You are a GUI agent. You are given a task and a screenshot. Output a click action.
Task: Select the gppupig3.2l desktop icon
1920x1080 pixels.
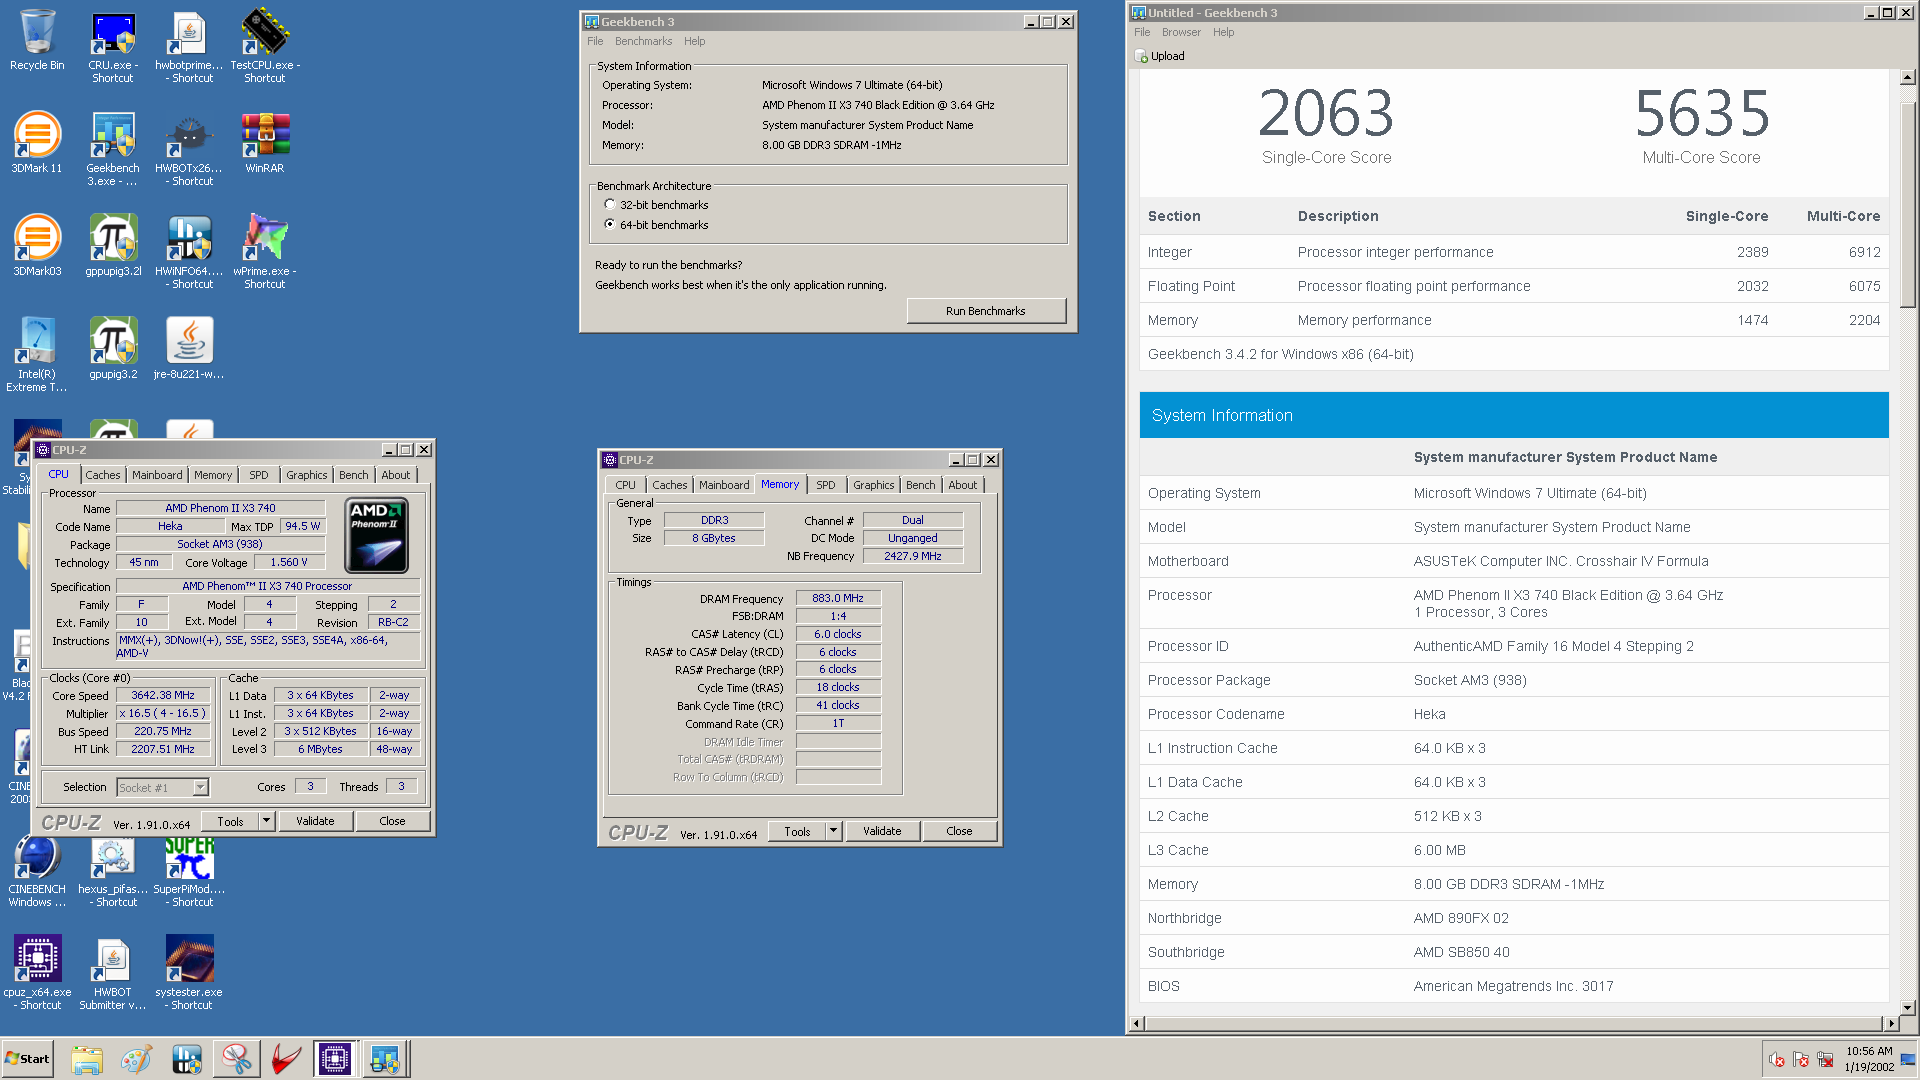(x=113, y=246)
